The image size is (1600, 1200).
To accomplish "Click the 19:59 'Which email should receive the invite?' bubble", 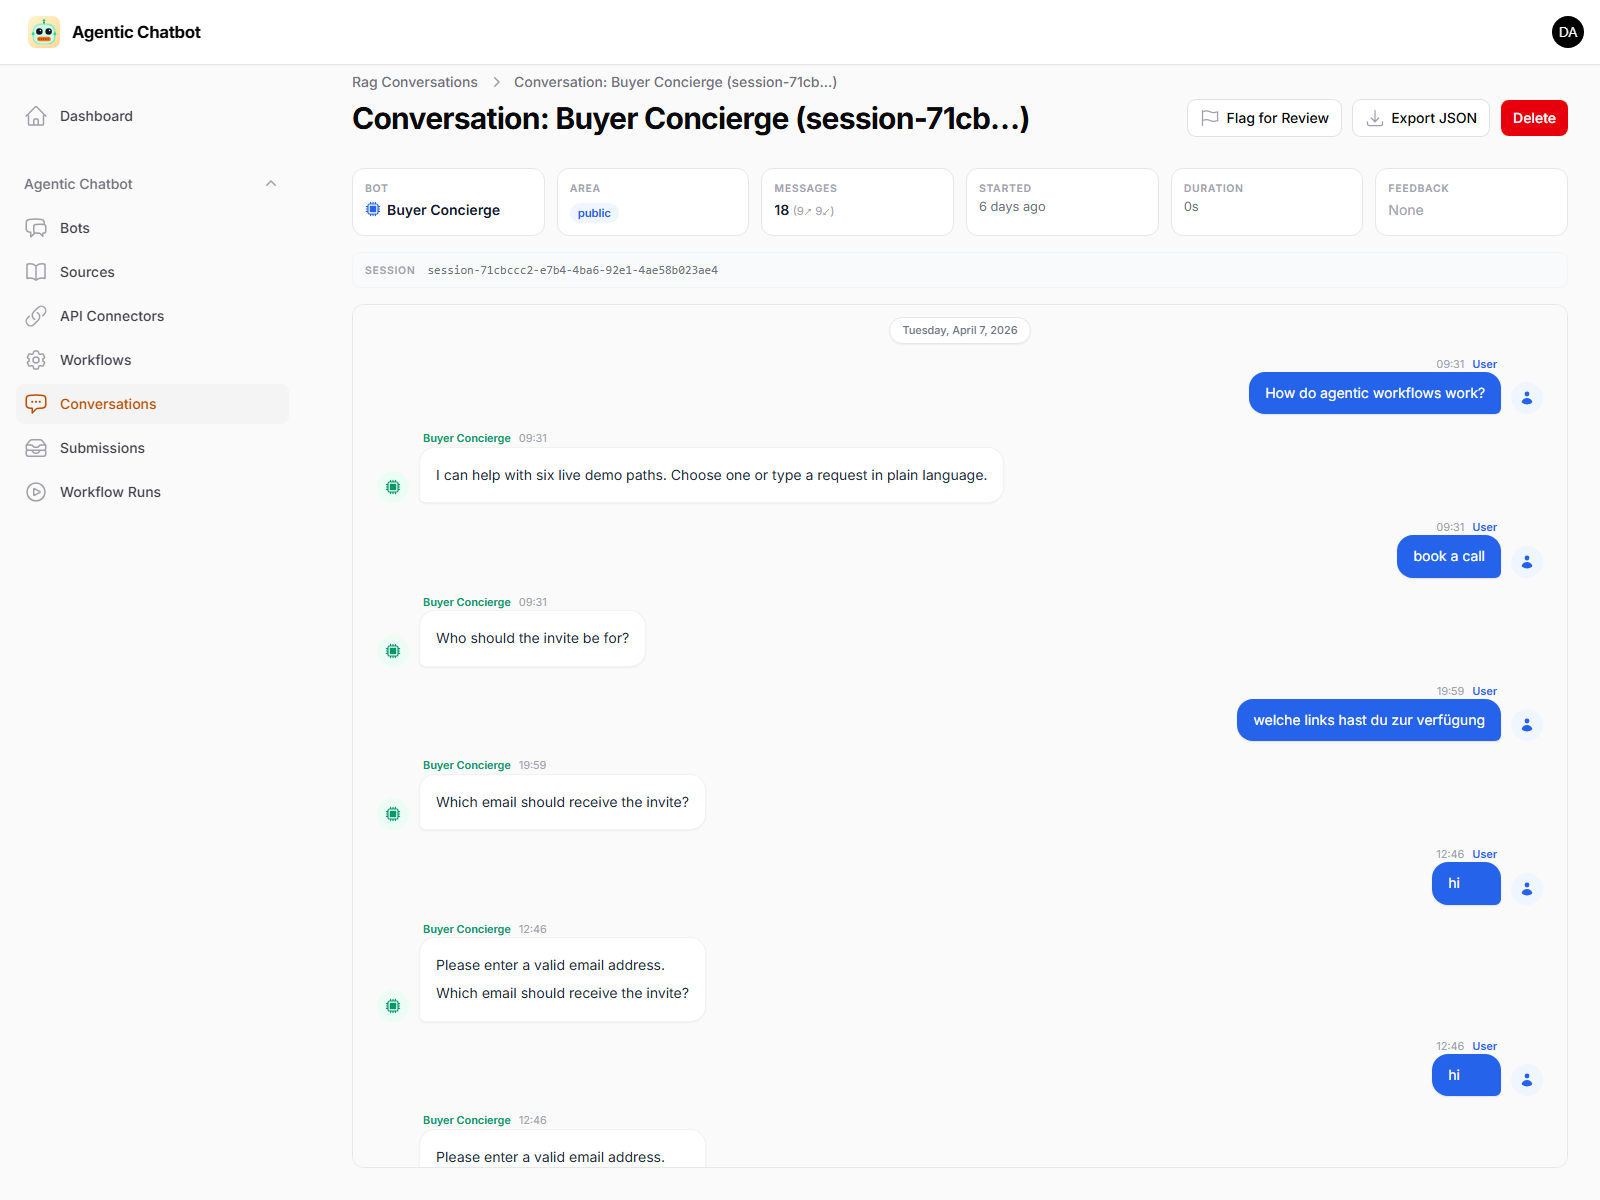I will (x=563, y=802).
